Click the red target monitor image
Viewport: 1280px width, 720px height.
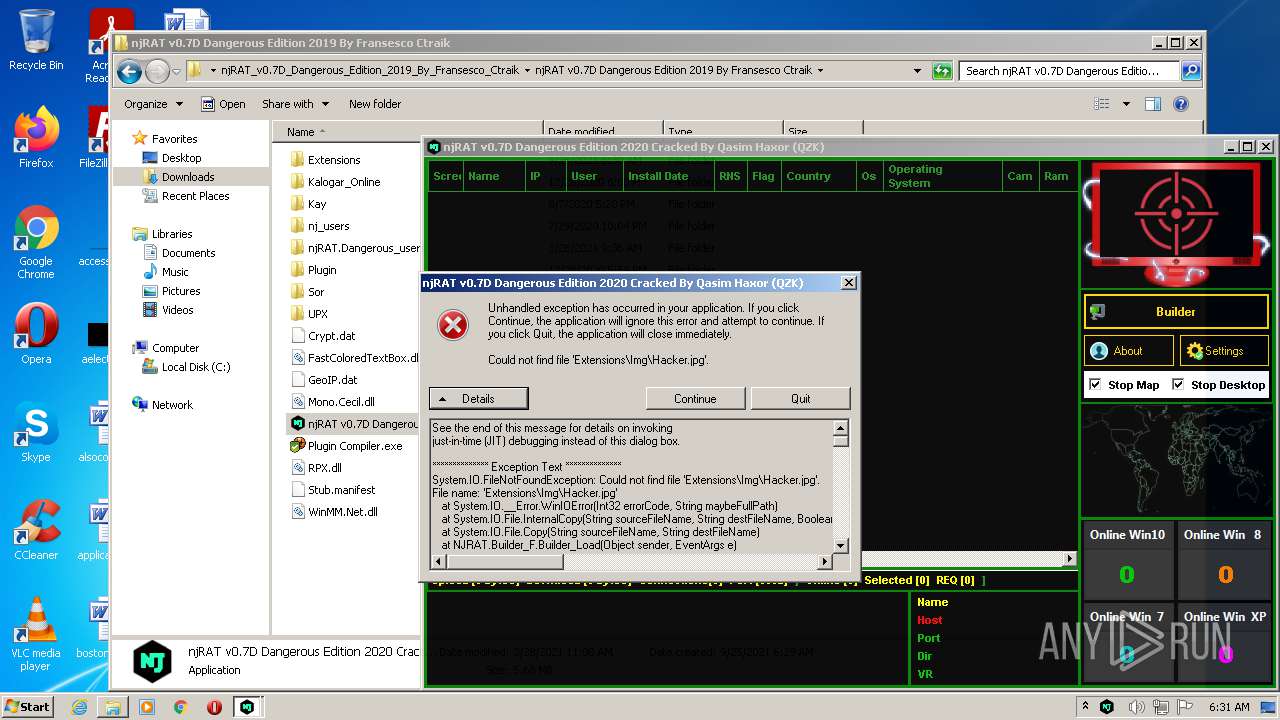pos(1177,223)
